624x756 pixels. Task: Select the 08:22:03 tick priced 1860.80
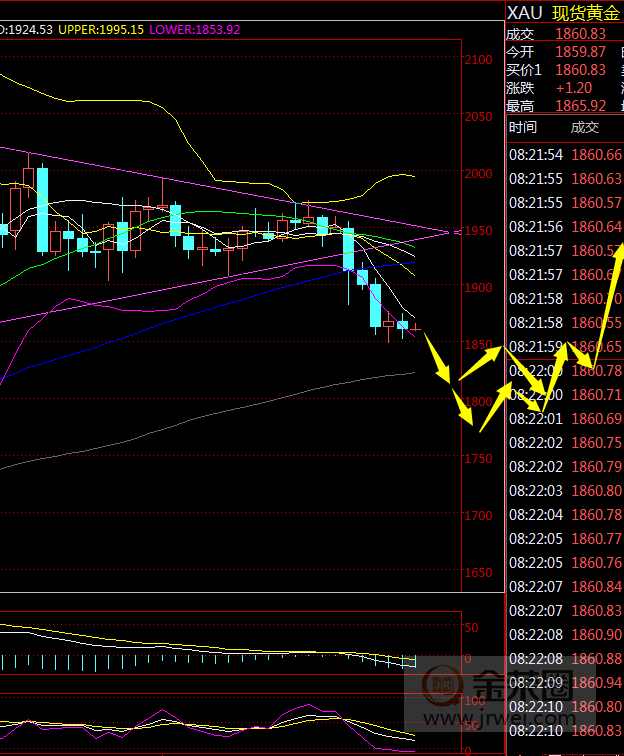tap(565, 490)
